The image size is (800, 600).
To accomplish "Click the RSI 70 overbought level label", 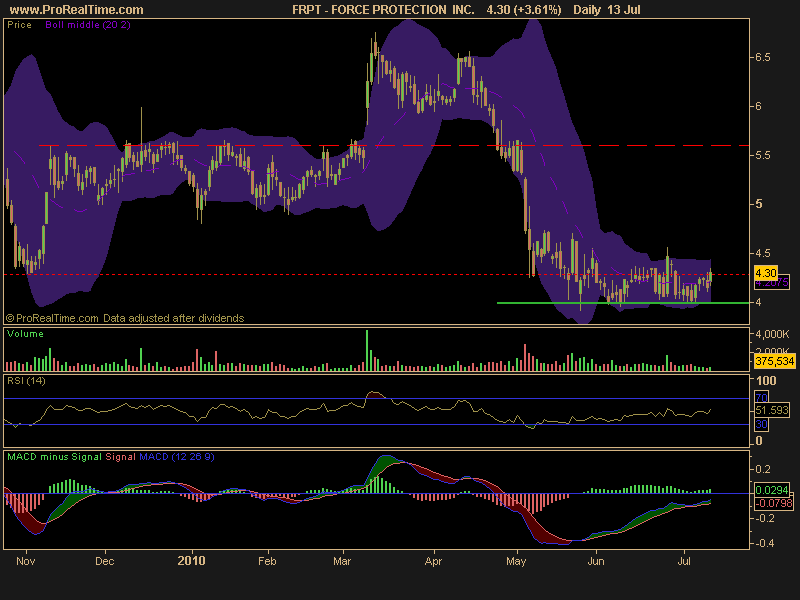I will tap(761, 397).
